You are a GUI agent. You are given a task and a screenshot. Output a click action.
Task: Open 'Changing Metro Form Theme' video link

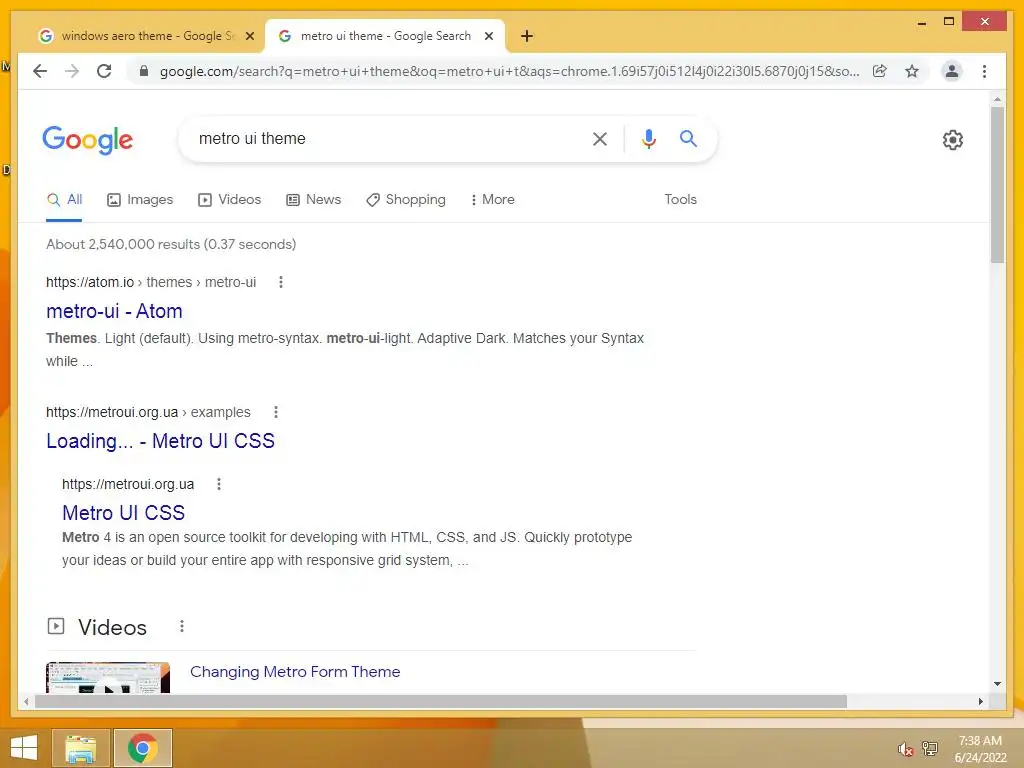[295, 671]
